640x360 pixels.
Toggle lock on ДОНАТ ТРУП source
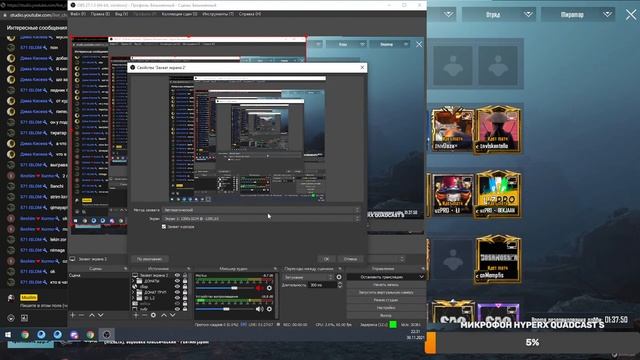(185, 292)
